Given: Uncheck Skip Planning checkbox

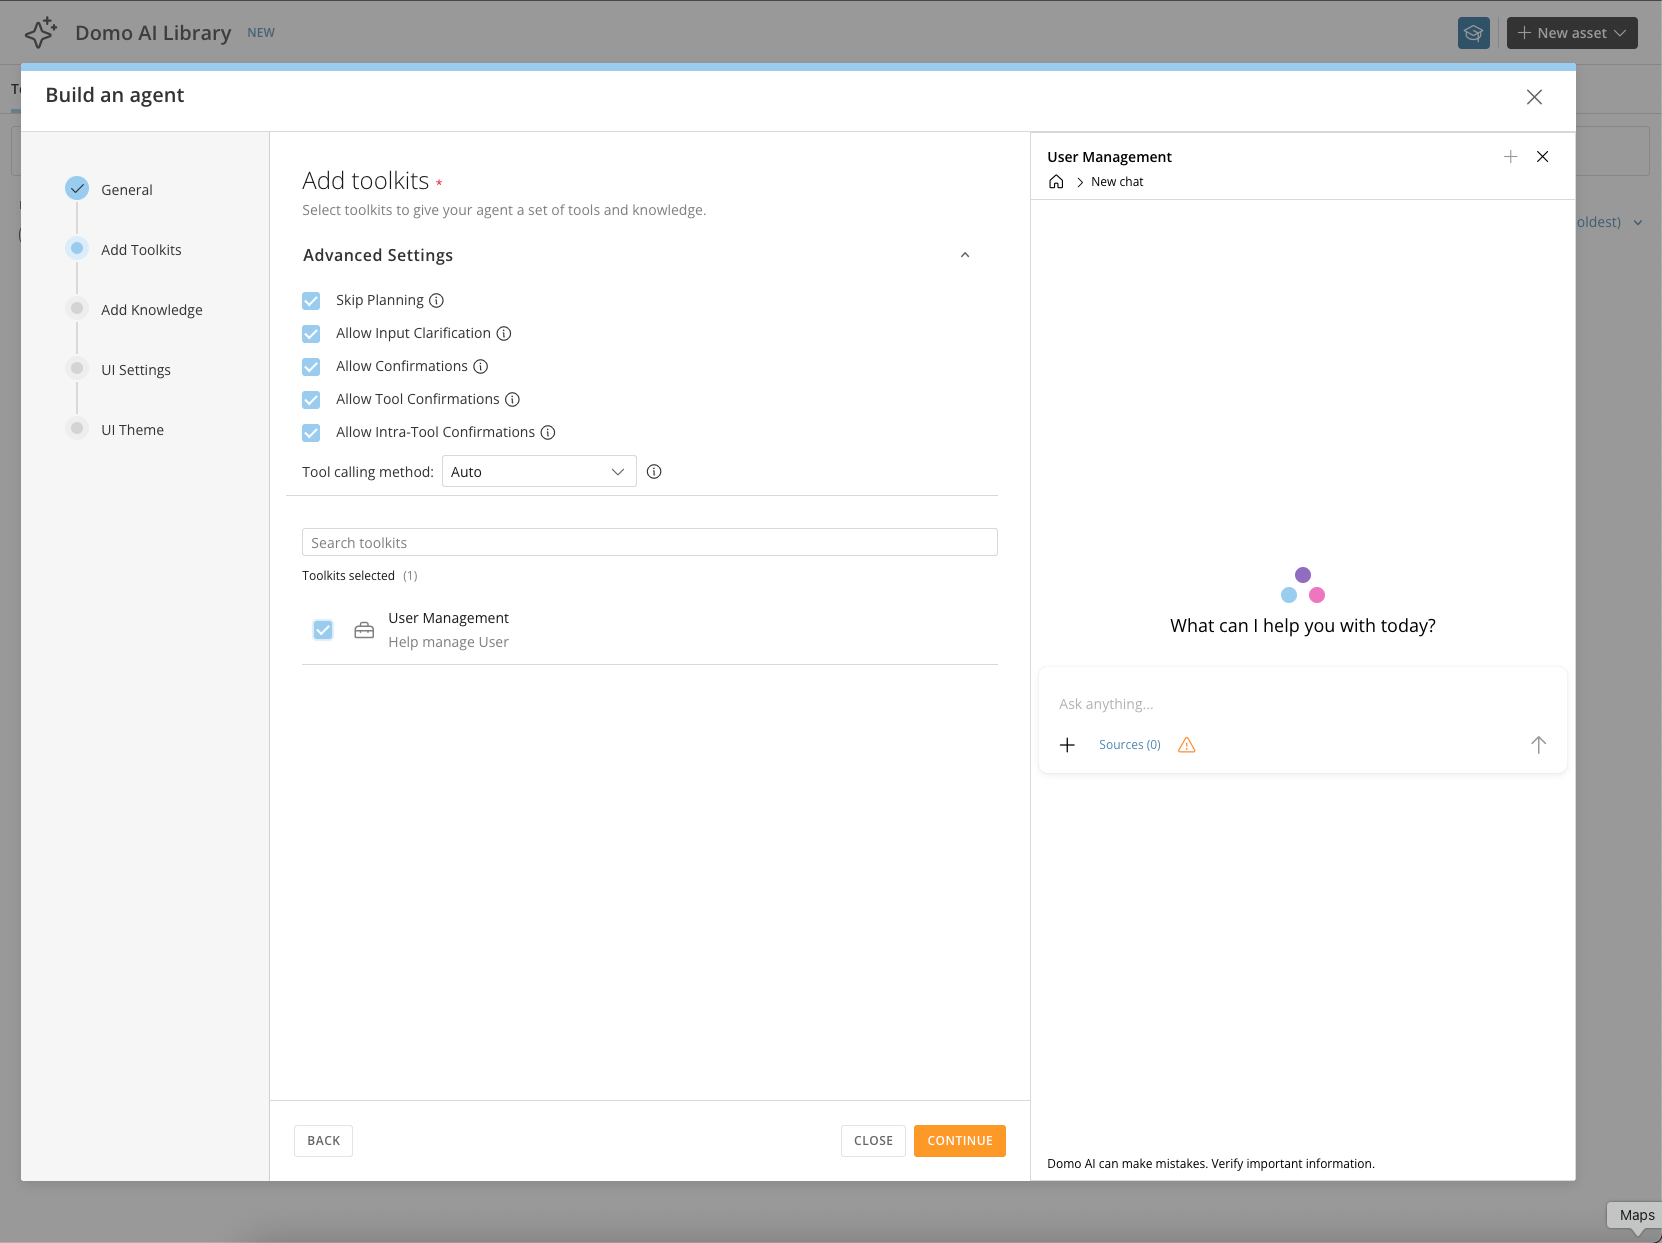Looking at the screenshot, I should [x=311, y=301].
